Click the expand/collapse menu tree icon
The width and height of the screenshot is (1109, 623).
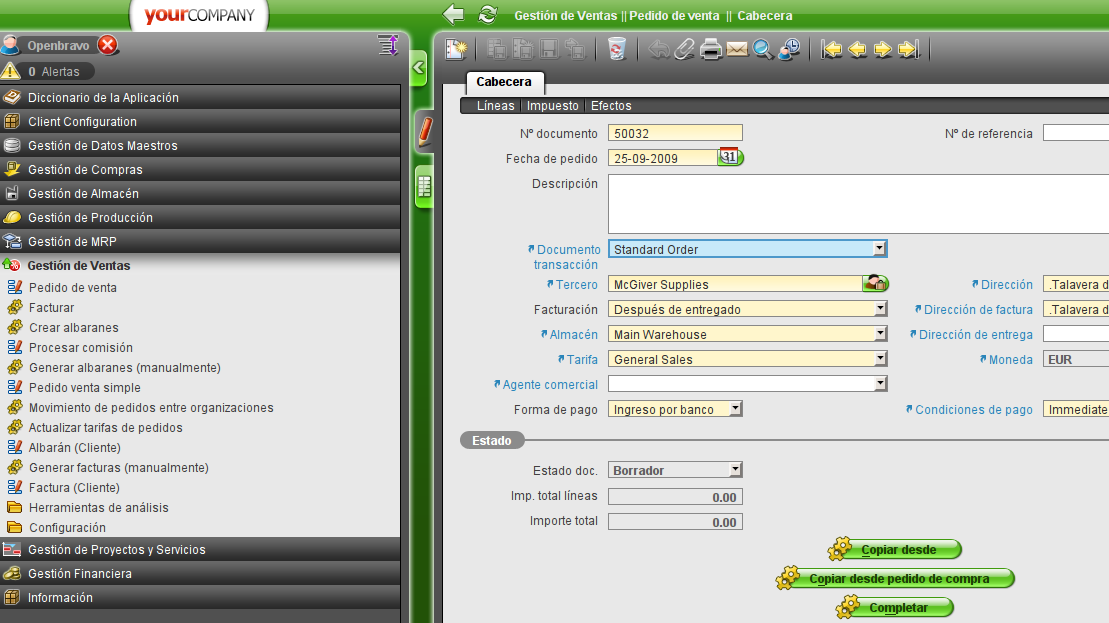(388, 45)
